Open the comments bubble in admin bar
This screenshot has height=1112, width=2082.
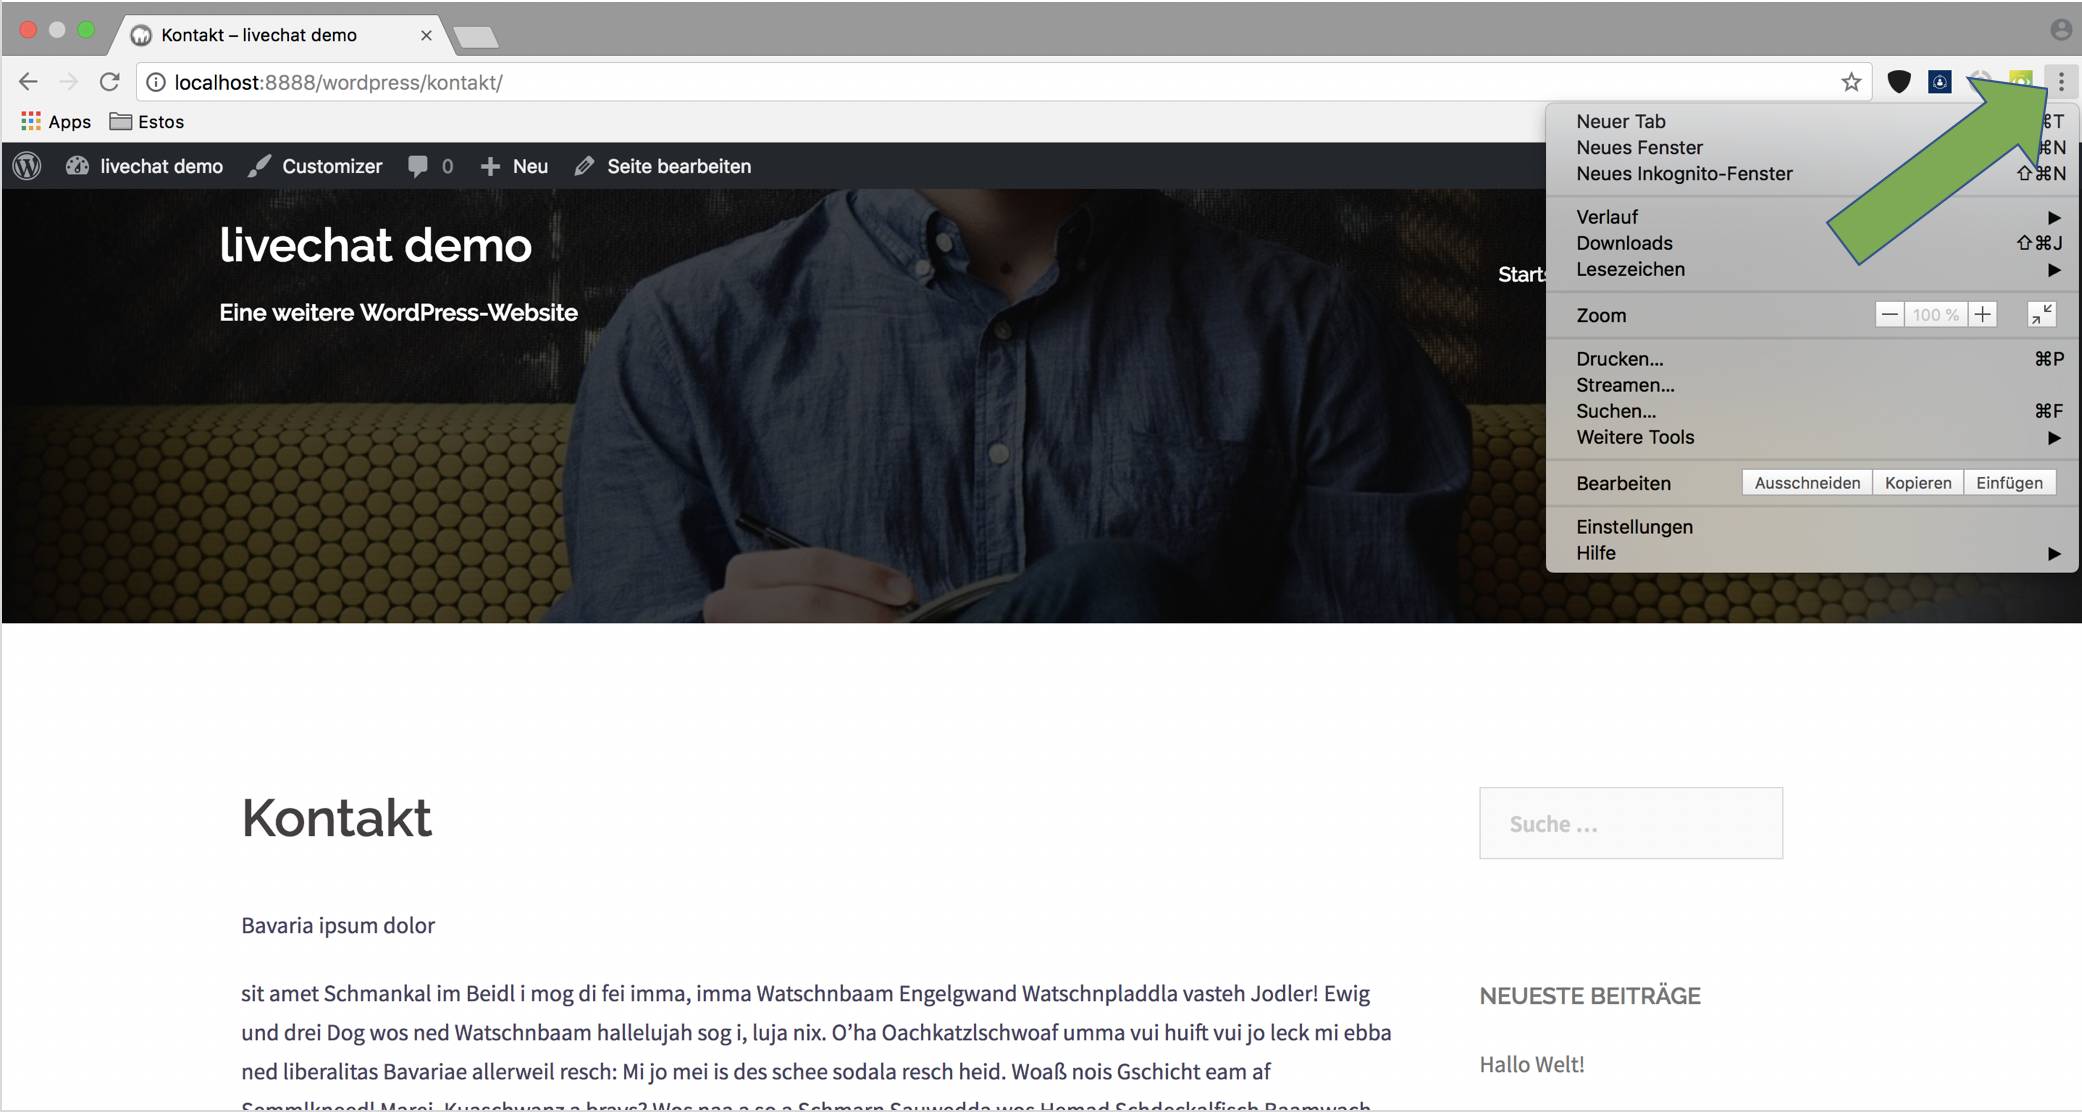419,166
